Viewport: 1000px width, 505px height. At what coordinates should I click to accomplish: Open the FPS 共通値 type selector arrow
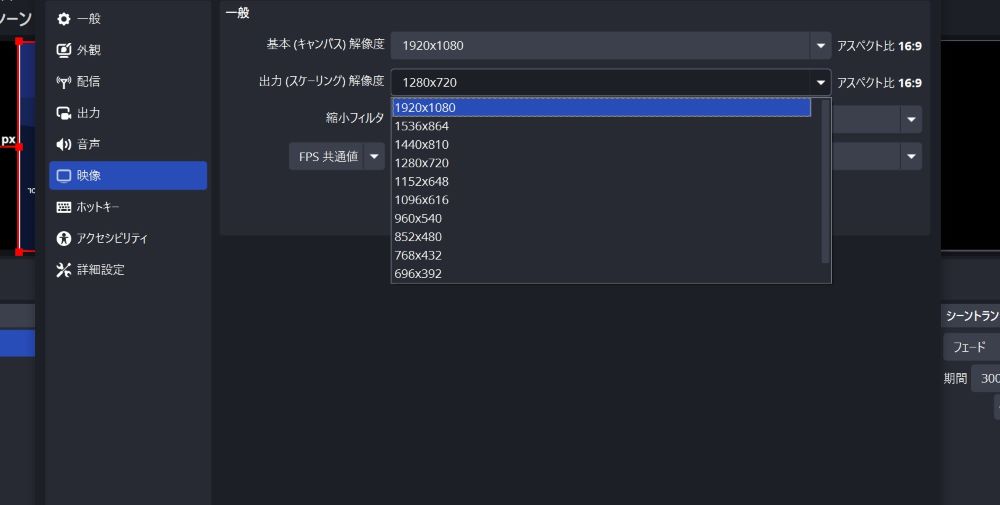374,156
